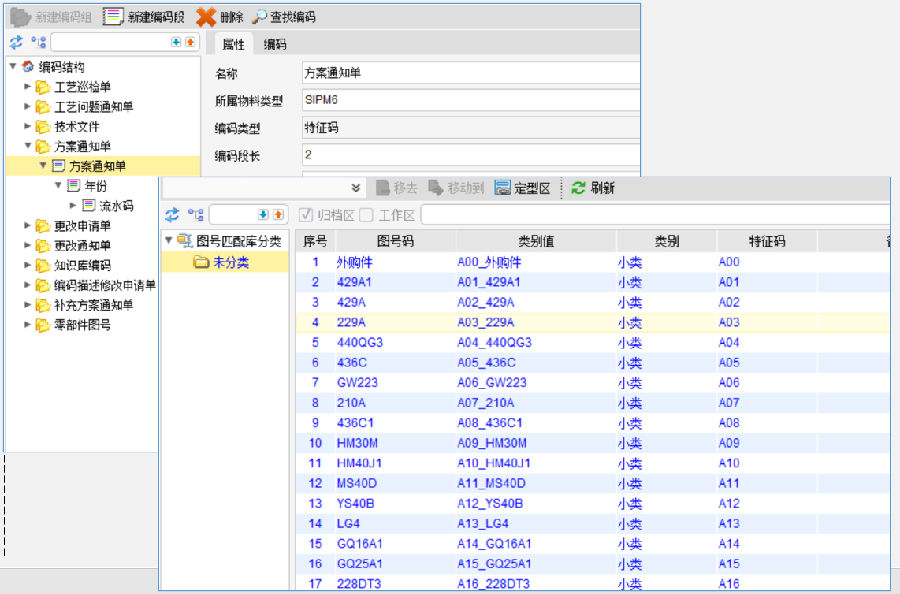Open the double-chevron dropdown in lower toolbar

tap(356, 188)
